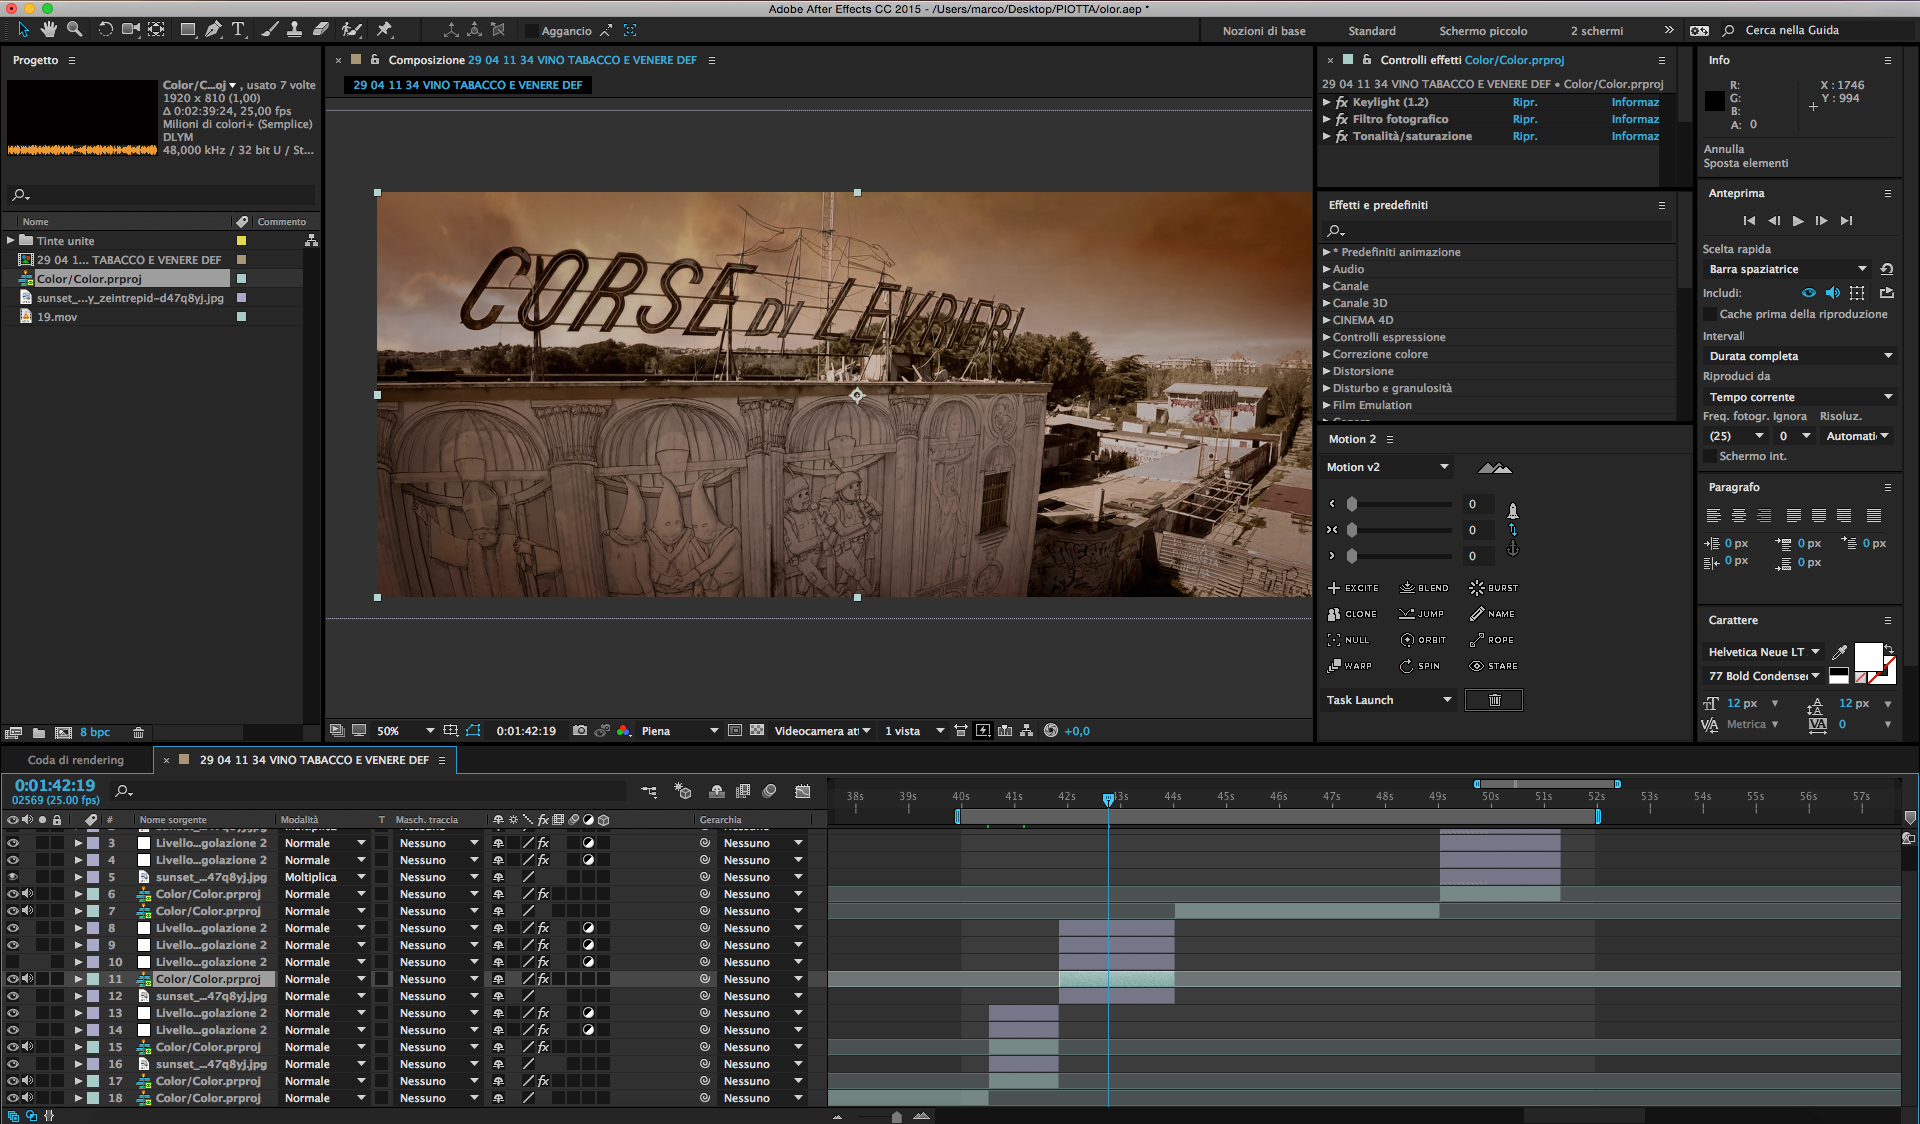Toggle audio inclusion speaker in Anteprima
This screenshot has height=1124, width=1920.
tap(1833, 293)
